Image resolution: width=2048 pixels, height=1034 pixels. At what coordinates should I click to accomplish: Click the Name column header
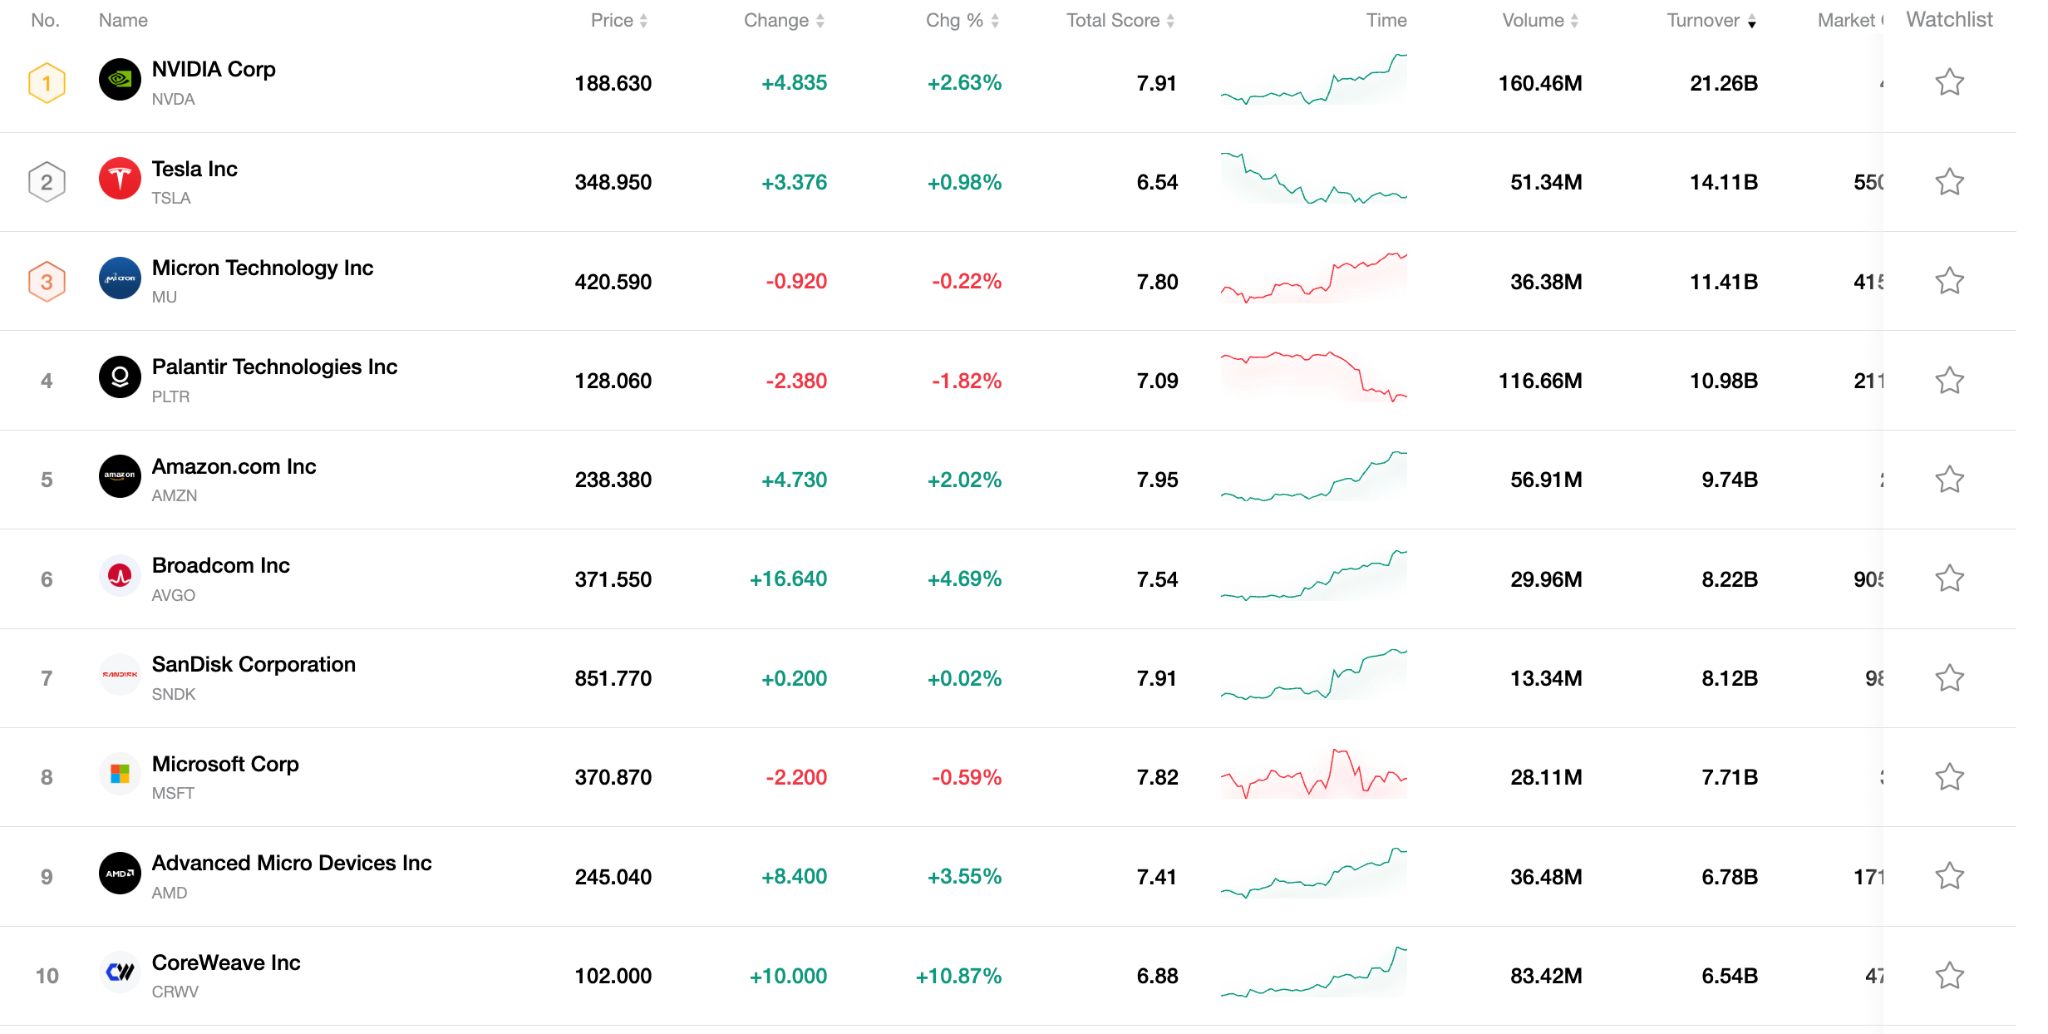pos(122,20)
